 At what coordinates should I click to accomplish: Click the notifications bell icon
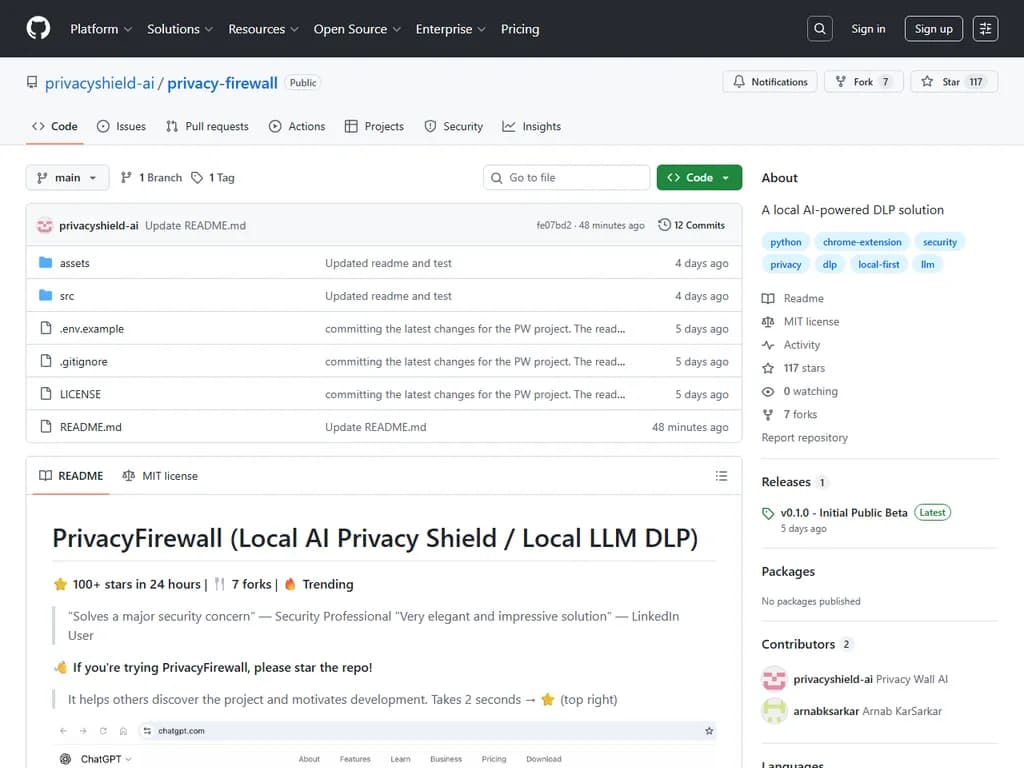tap(739, 81)
